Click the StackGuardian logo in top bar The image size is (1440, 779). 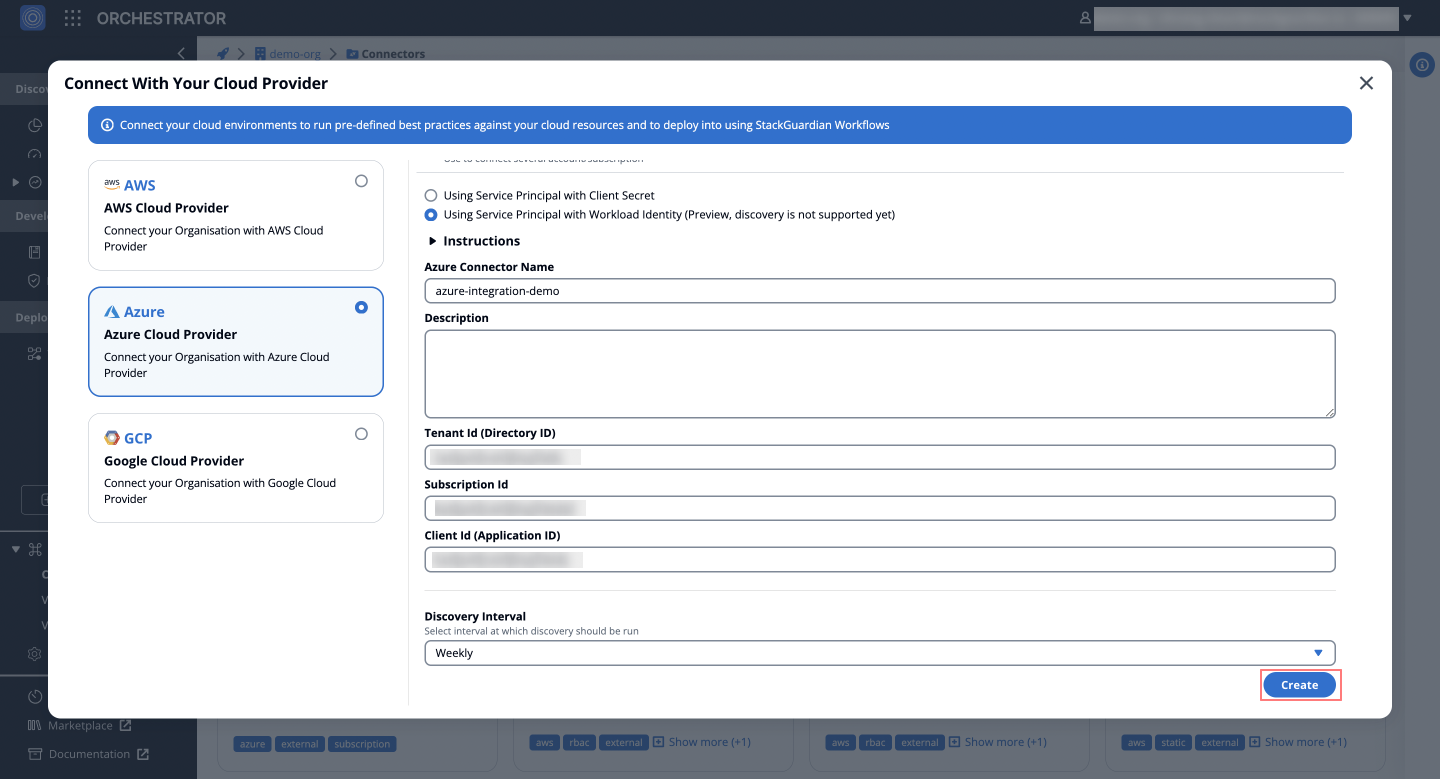coord(33,18)
